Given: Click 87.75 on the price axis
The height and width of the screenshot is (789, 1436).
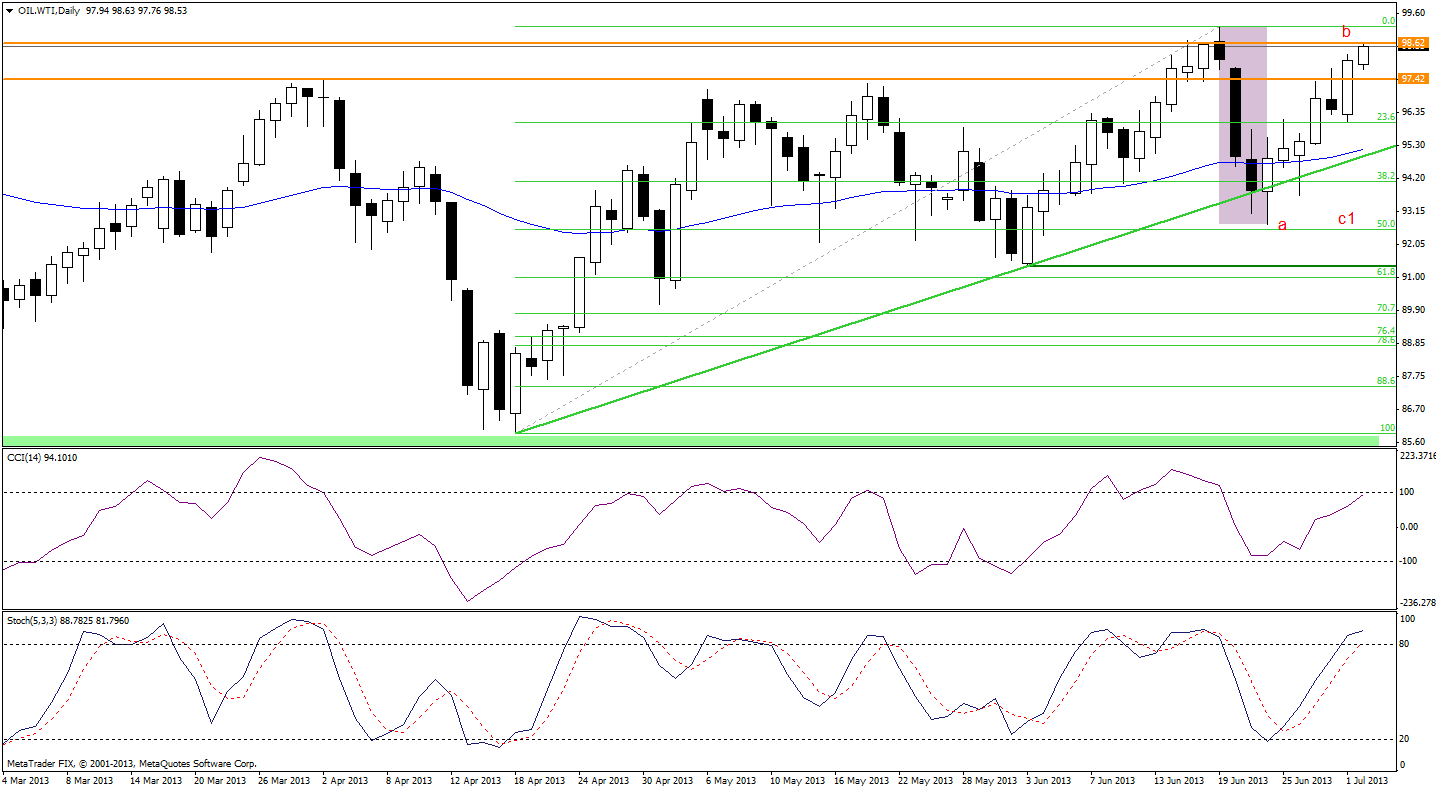Looking at the screenshot, I should point(1413,375).
